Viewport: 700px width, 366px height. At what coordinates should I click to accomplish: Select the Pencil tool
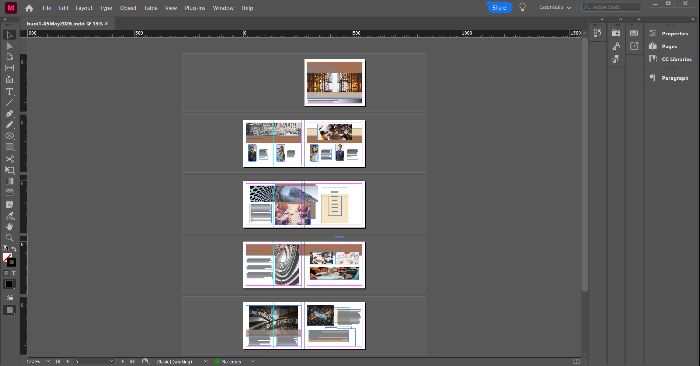[x=10, y=125]
